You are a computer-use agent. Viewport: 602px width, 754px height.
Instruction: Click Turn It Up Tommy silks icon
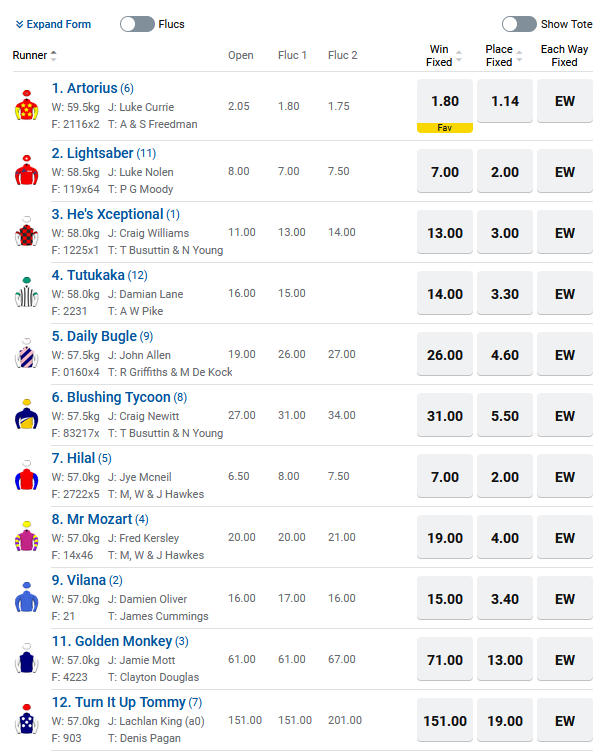click(26, 720)
